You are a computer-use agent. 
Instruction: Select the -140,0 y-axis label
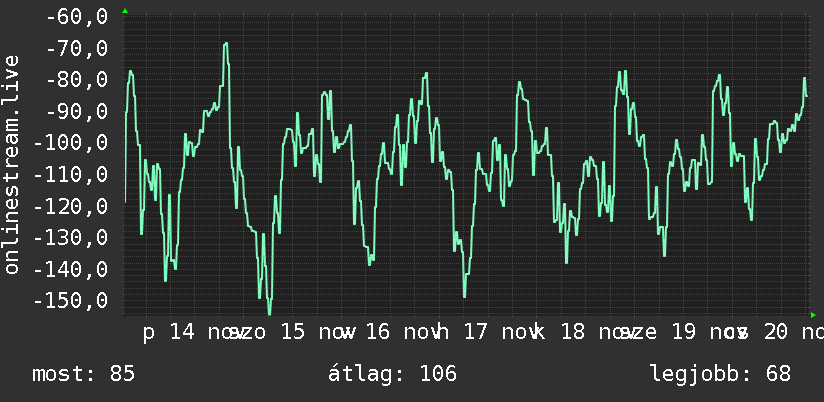click(x=71, y=269)
